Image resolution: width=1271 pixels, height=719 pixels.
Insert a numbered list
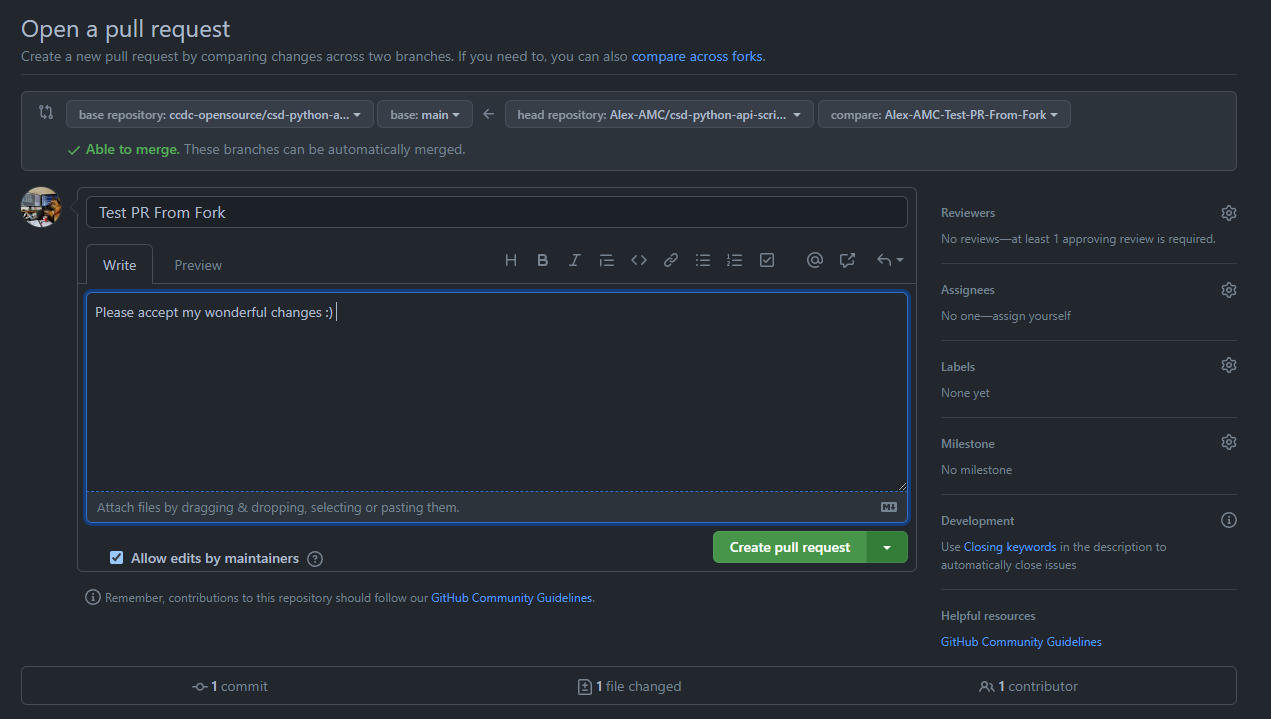735,260
